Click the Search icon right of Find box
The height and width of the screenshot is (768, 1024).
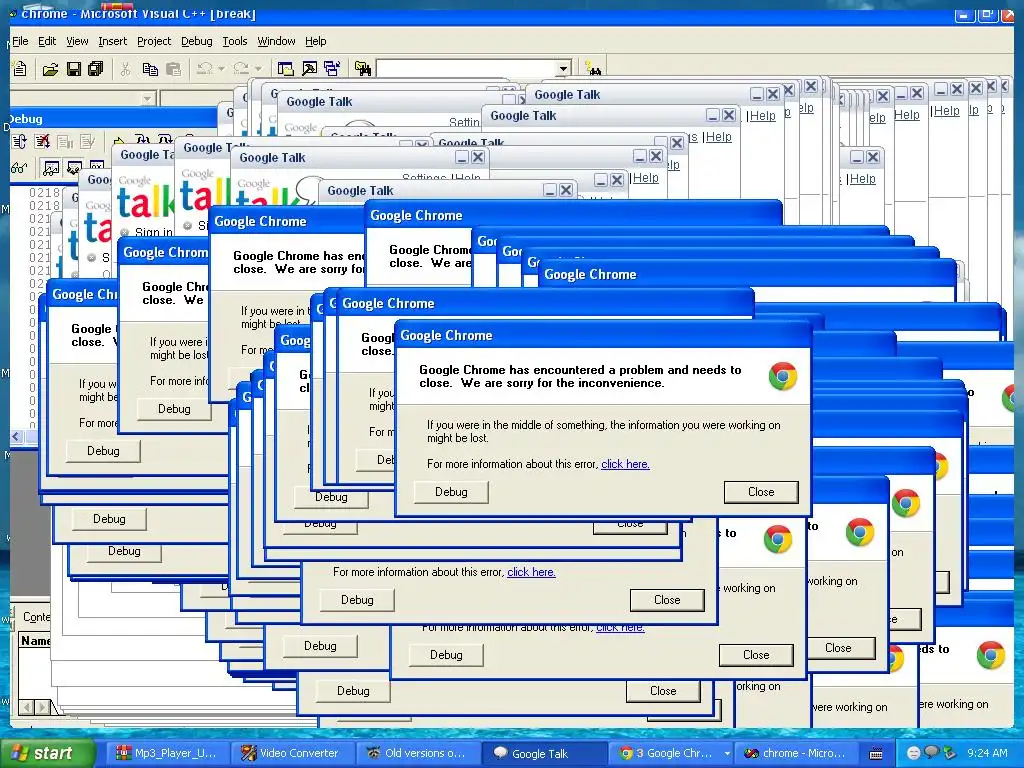(x=593, y=69)
